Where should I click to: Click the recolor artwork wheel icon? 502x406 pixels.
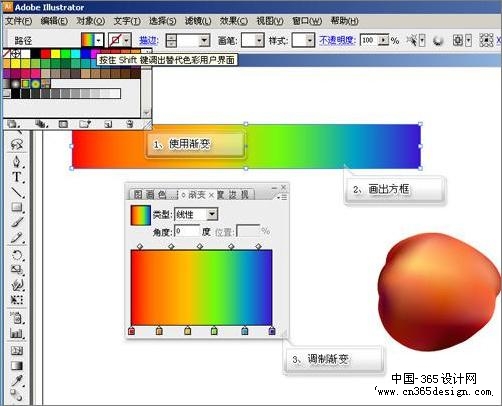(x=438, y=41)
